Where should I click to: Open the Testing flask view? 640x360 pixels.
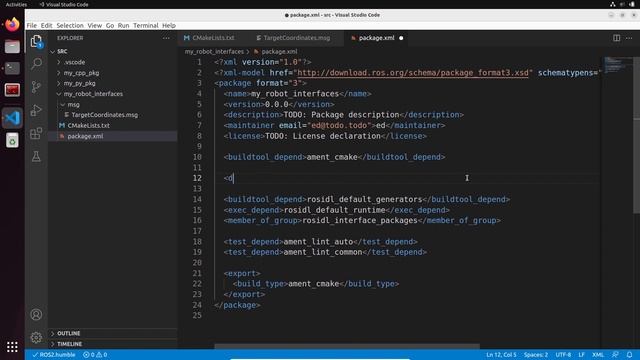tap(36, 156)
